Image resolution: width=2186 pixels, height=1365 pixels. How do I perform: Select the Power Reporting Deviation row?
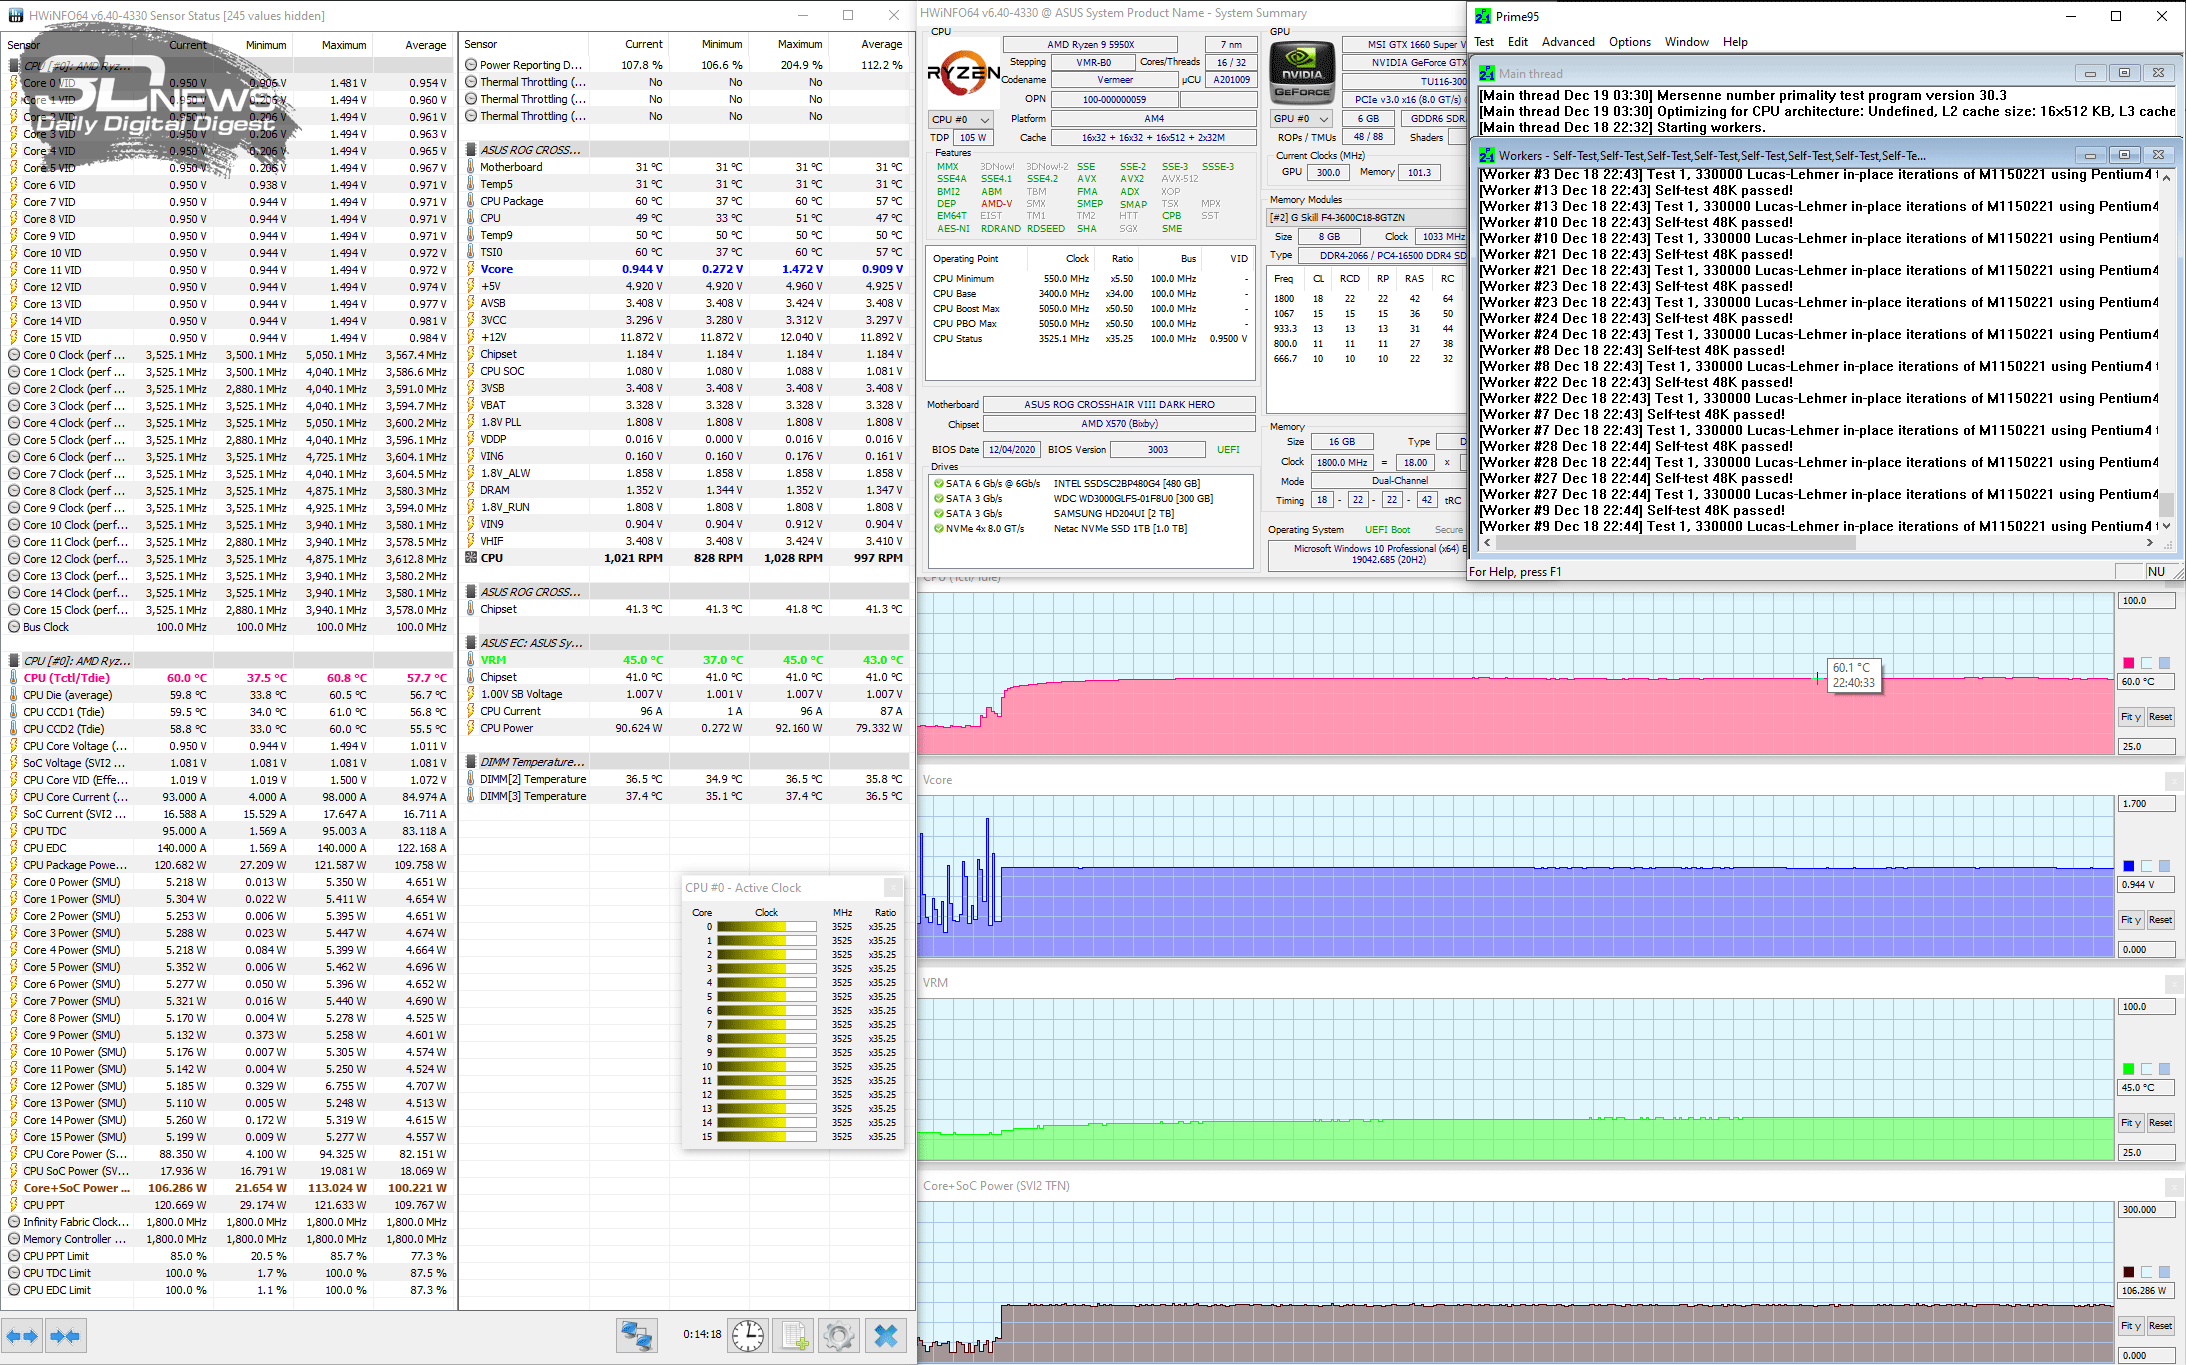[x=686, y=65]
